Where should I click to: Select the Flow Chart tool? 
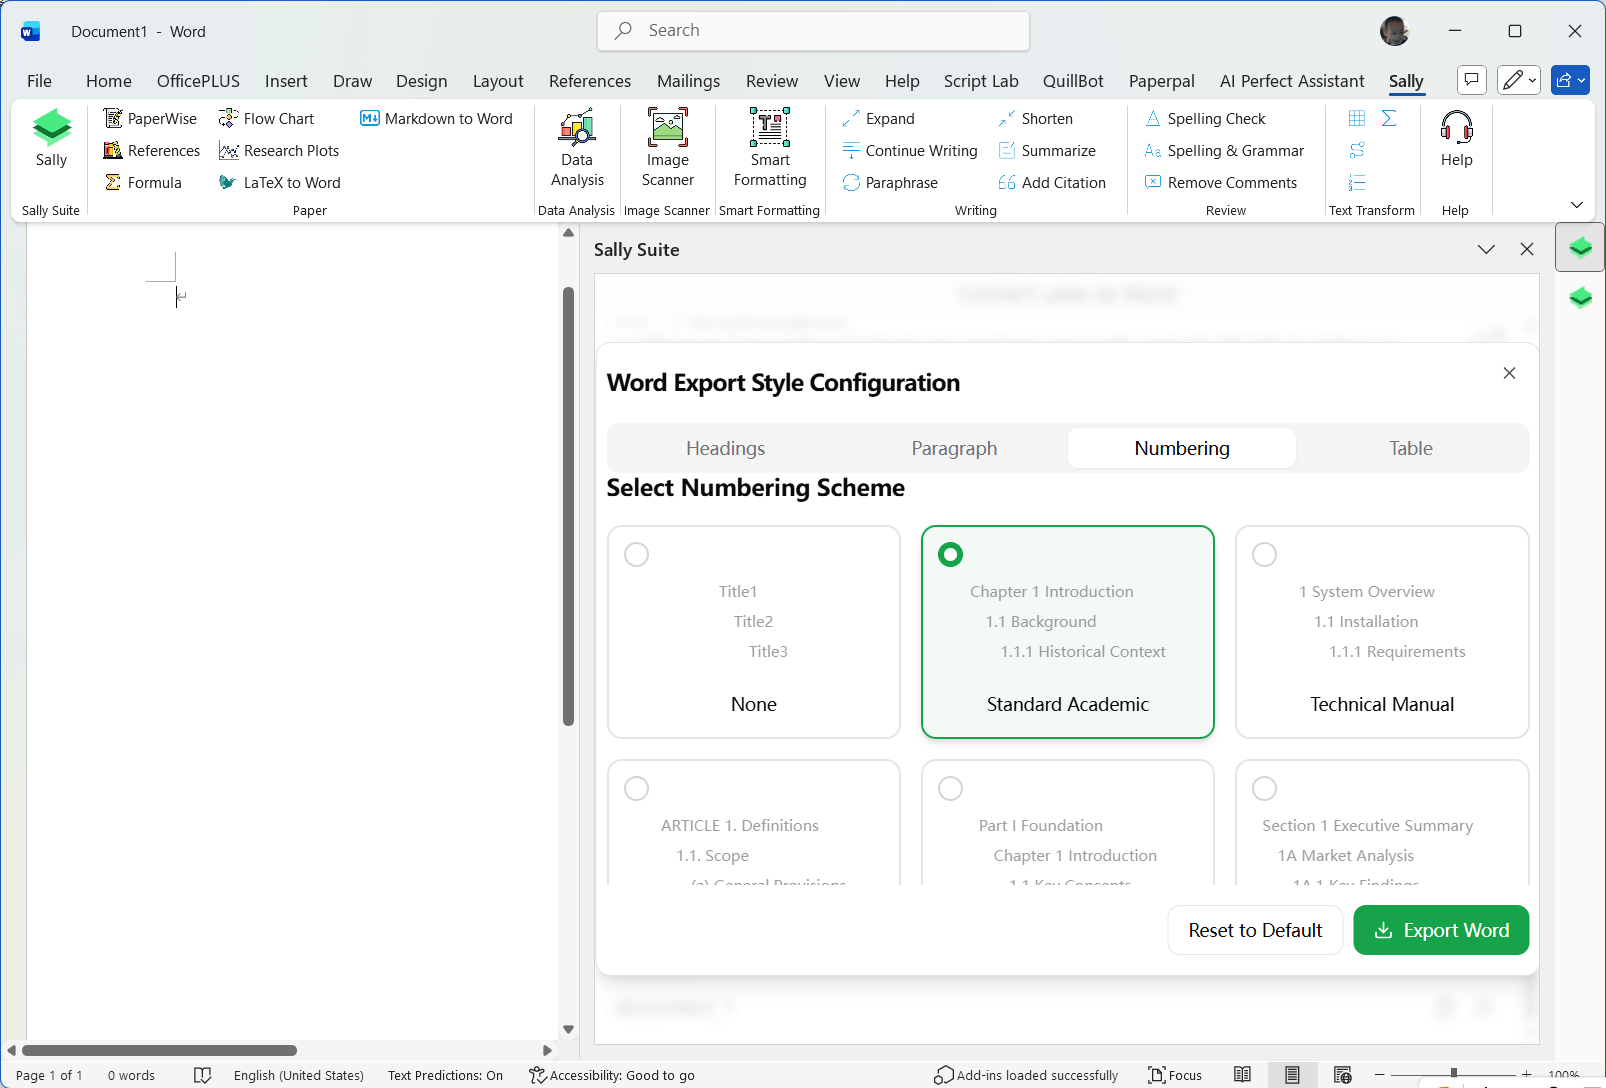point(267,118)
